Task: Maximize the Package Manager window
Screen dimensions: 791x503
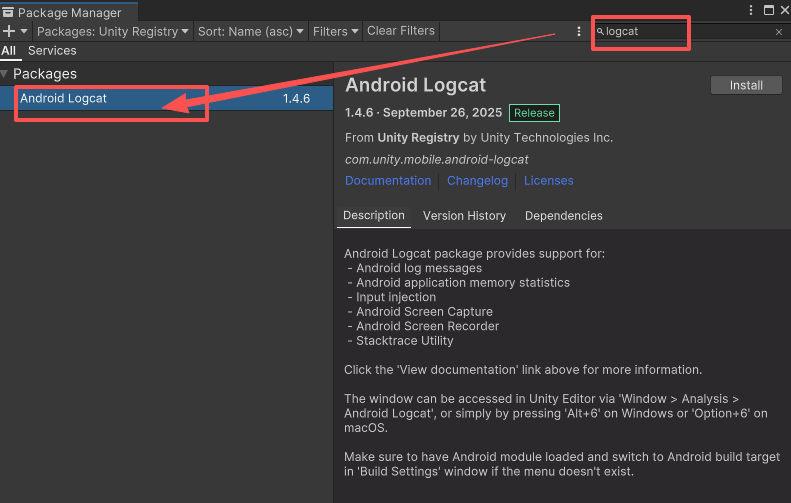Action: click(x=768, y=10)
